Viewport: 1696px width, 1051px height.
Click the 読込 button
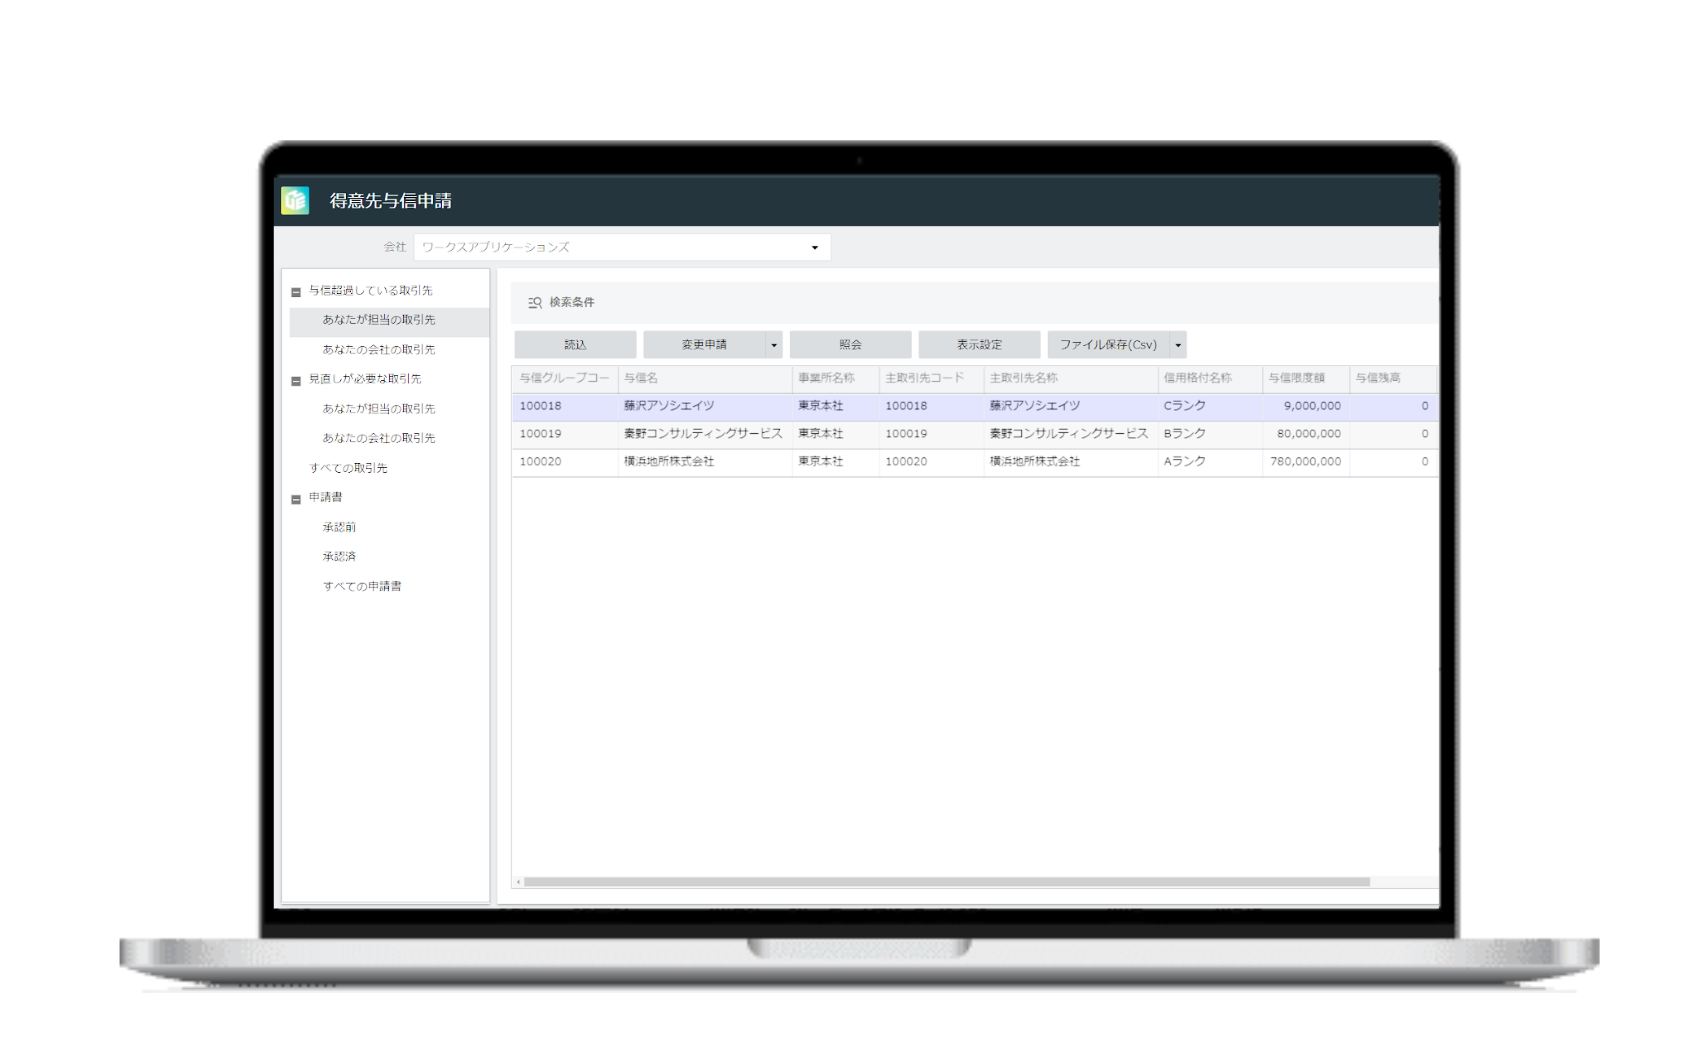point(575,345)
